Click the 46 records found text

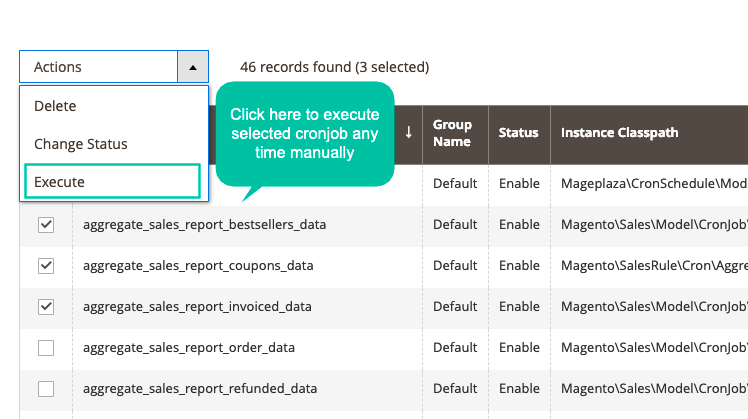pyautogui.click(x=334, y=67)
